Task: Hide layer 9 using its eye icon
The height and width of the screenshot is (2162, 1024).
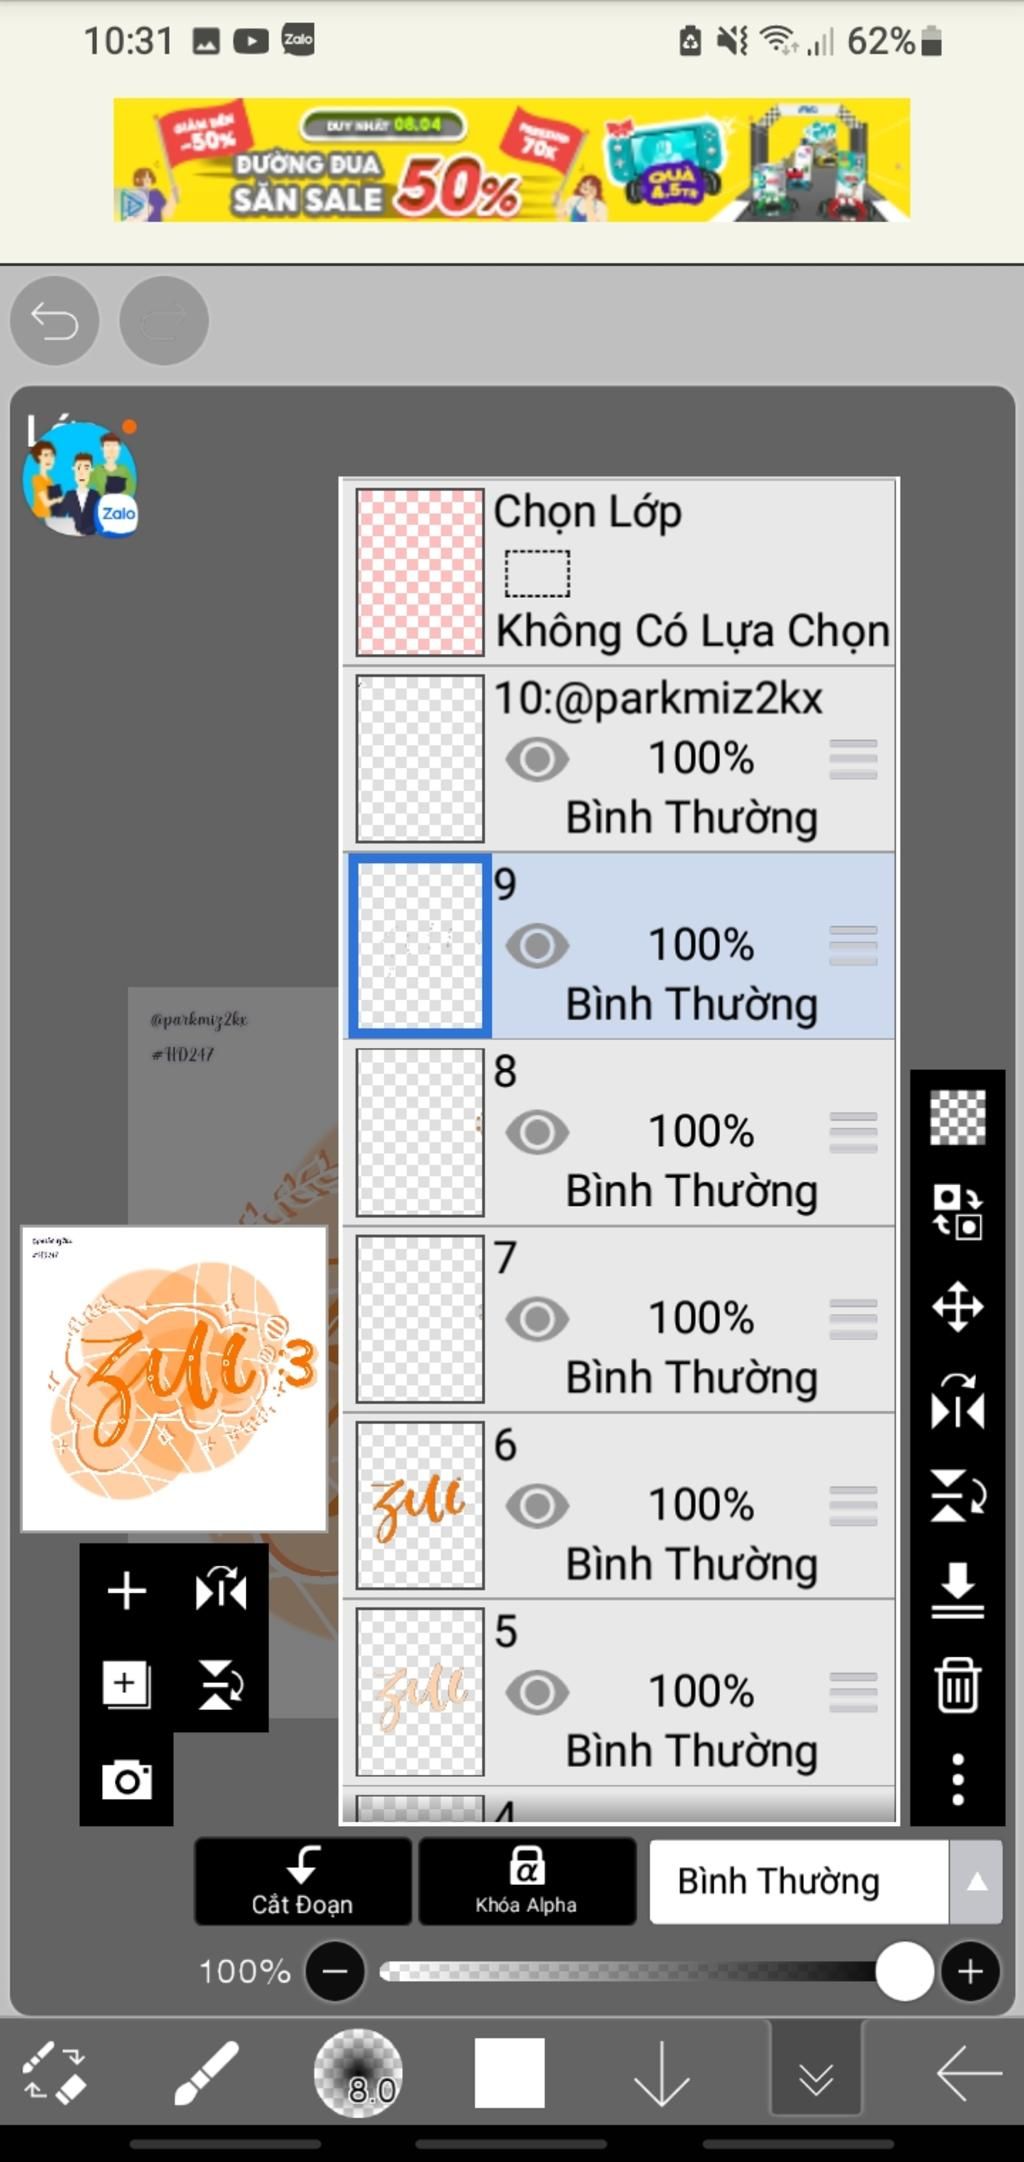Action: [537, 946]
